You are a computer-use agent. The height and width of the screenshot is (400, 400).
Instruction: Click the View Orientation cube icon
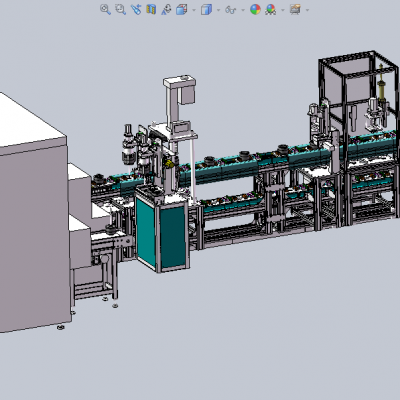tap(181, 9)
